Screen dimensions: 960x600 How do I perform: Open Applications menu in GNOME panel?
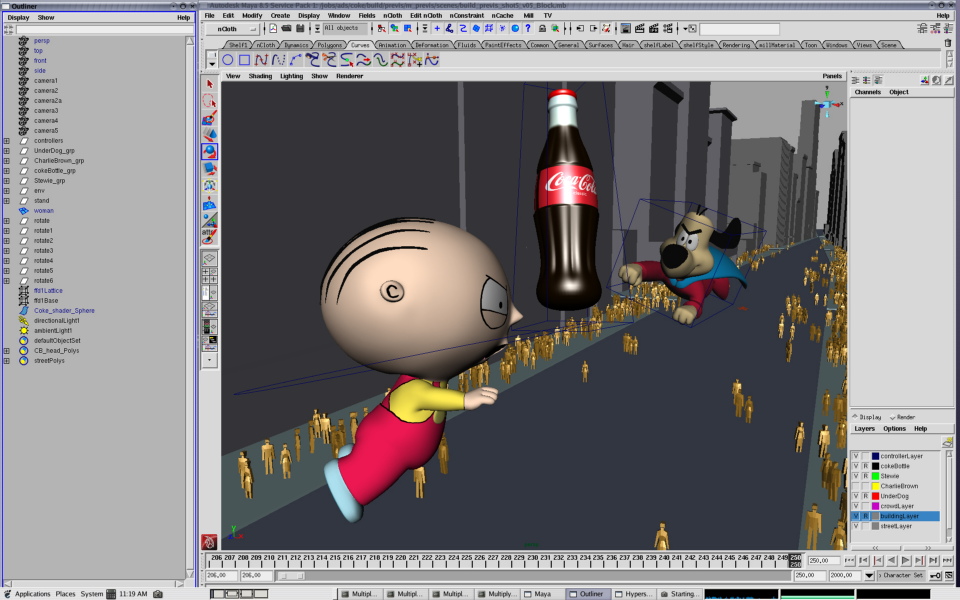(32, 594)
